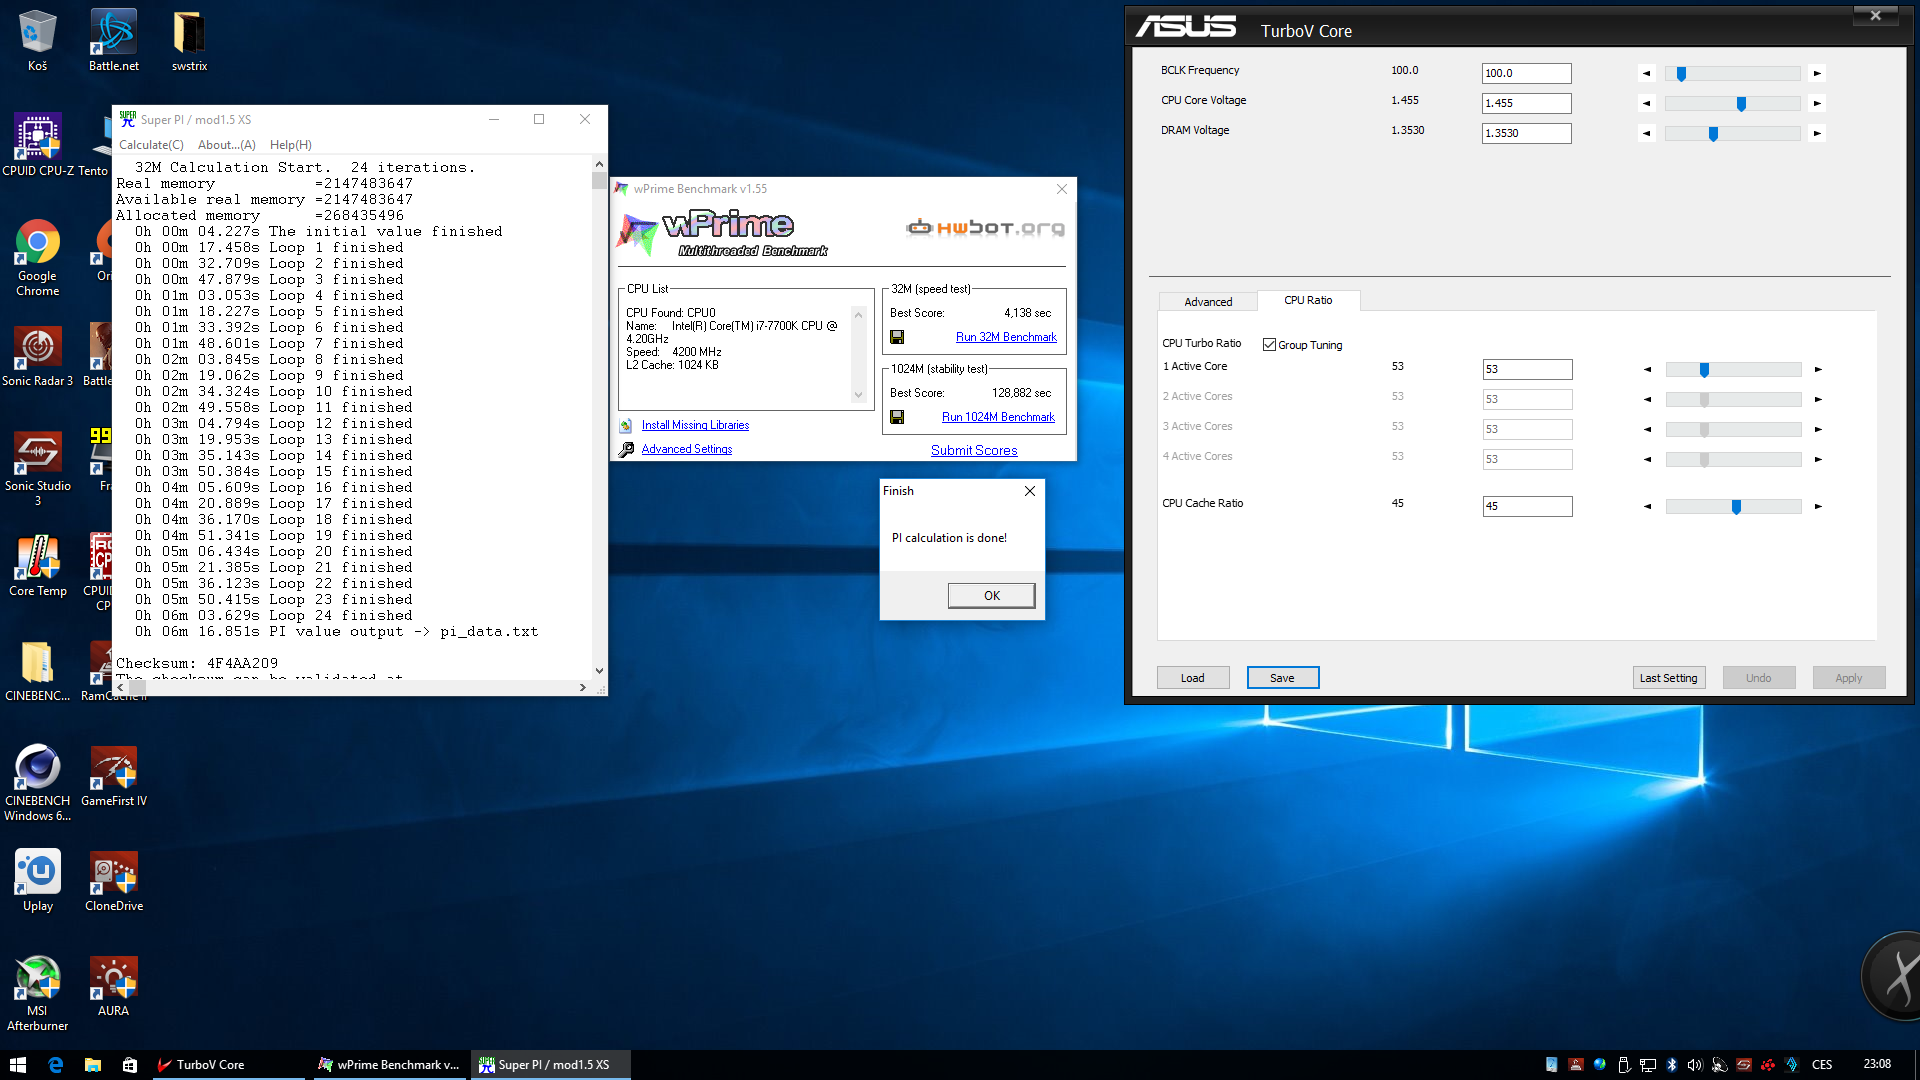The height and width of the screenshot is (1080, 1920).
Task: Click OK in the Finish dialog
Action: pos(991,596)
